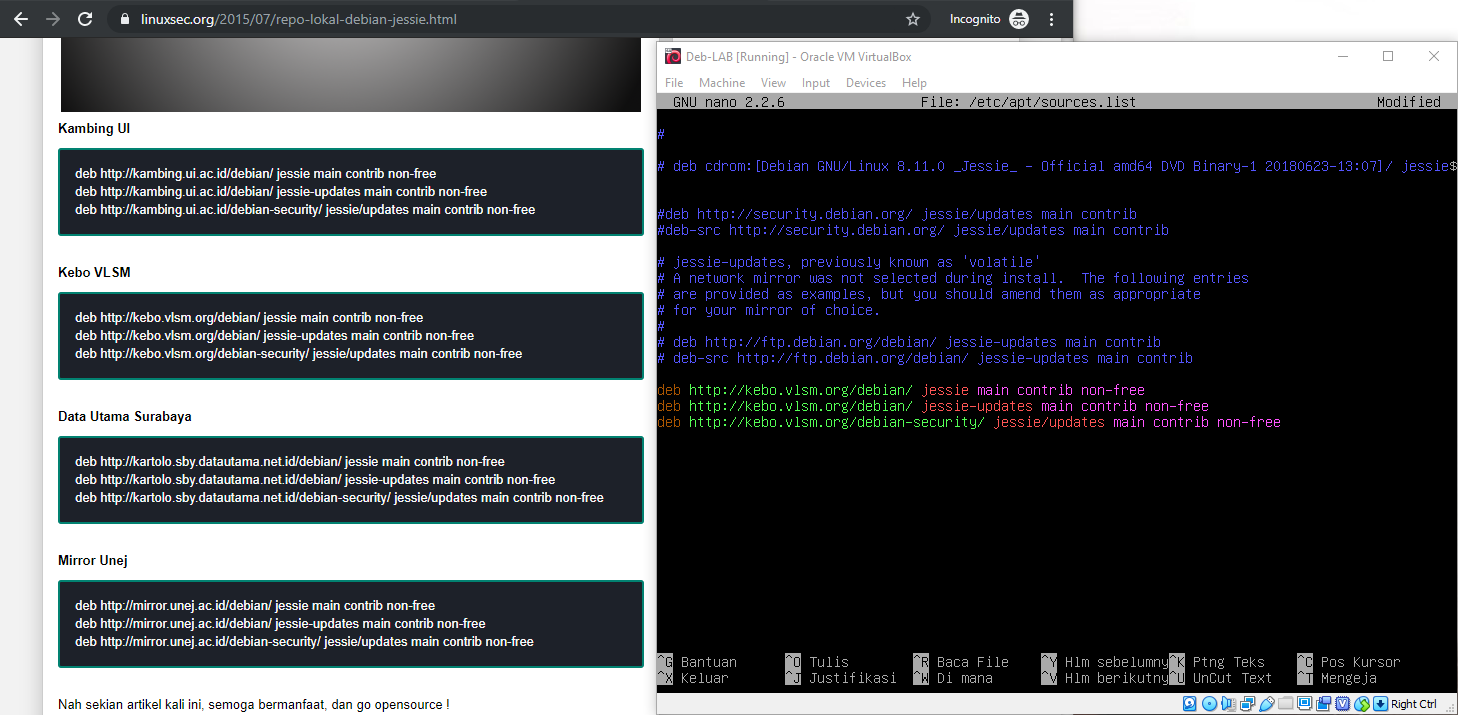1458x715 pixels.
Task: Open the Machine menu in VirtualBox
Action: click(722, 82)
